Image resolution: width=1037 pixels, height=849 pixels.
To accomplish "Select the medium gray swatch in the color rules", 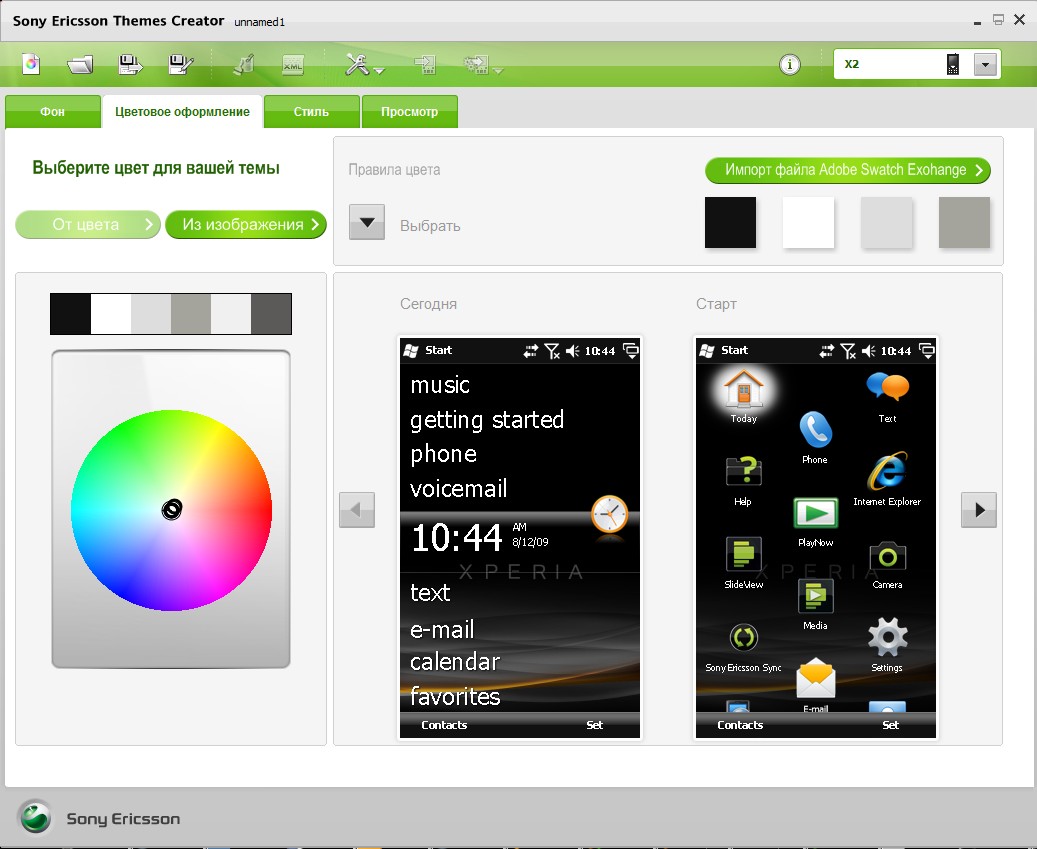I will click(964, 222).
